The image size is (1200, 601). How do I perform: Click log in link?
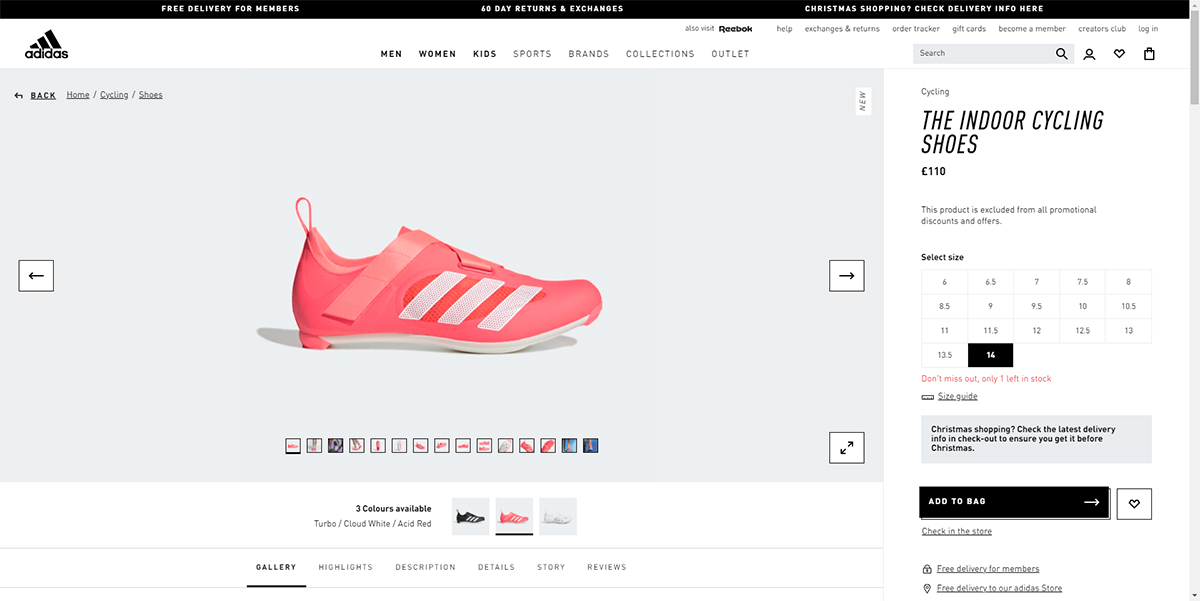pos(1148,29)
